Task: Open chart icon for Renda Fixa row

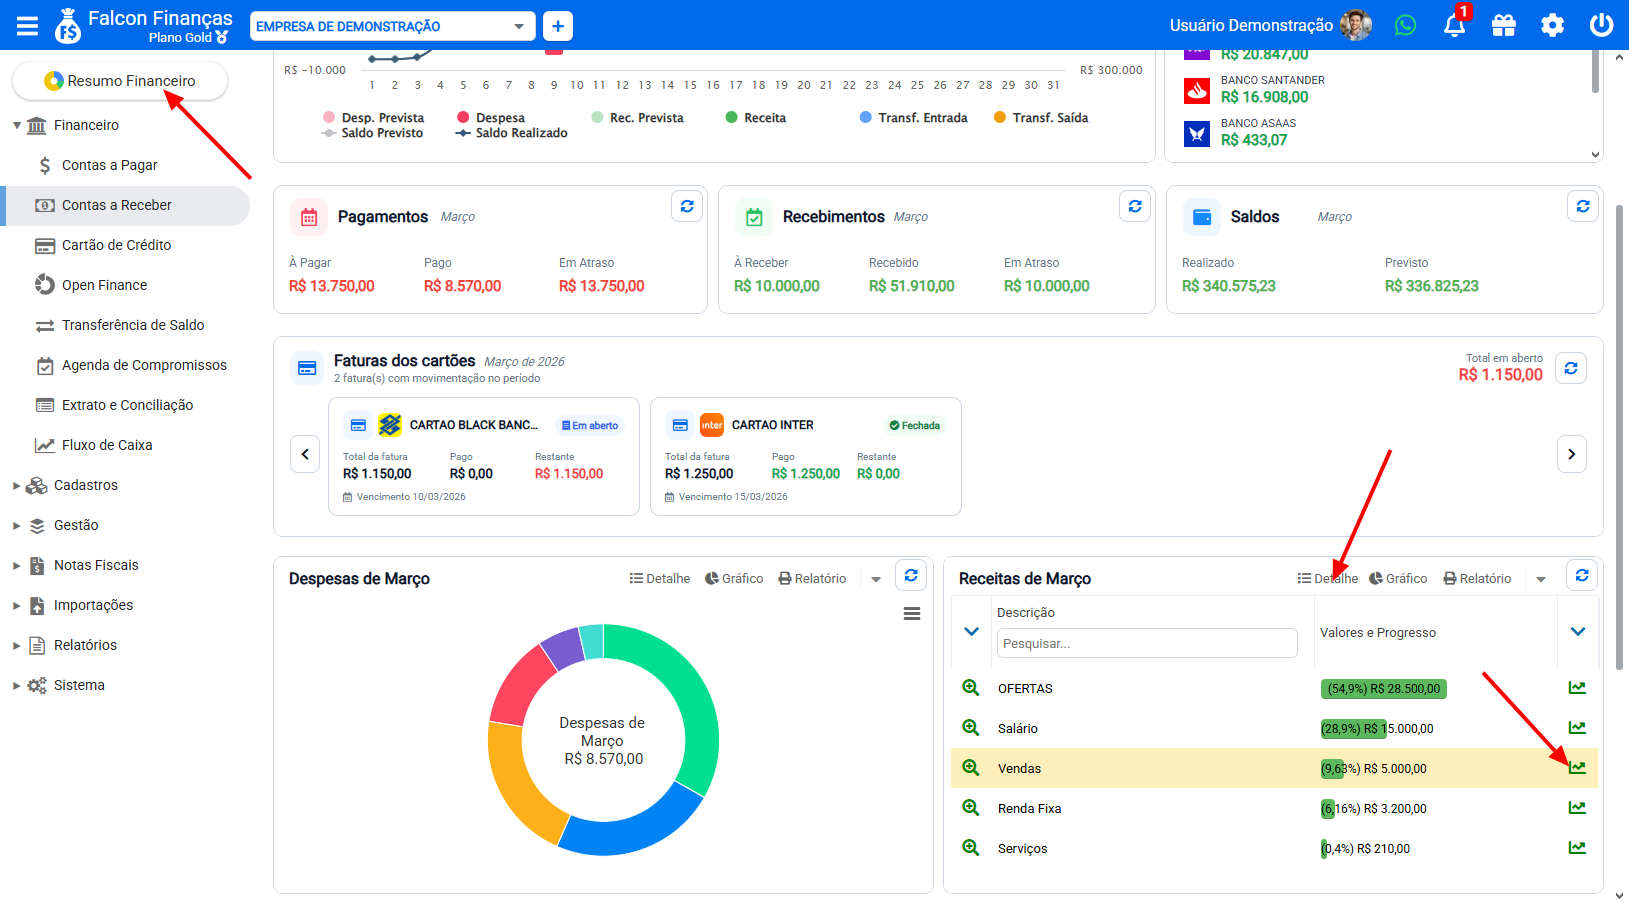Action: [x=1577, y=808]
